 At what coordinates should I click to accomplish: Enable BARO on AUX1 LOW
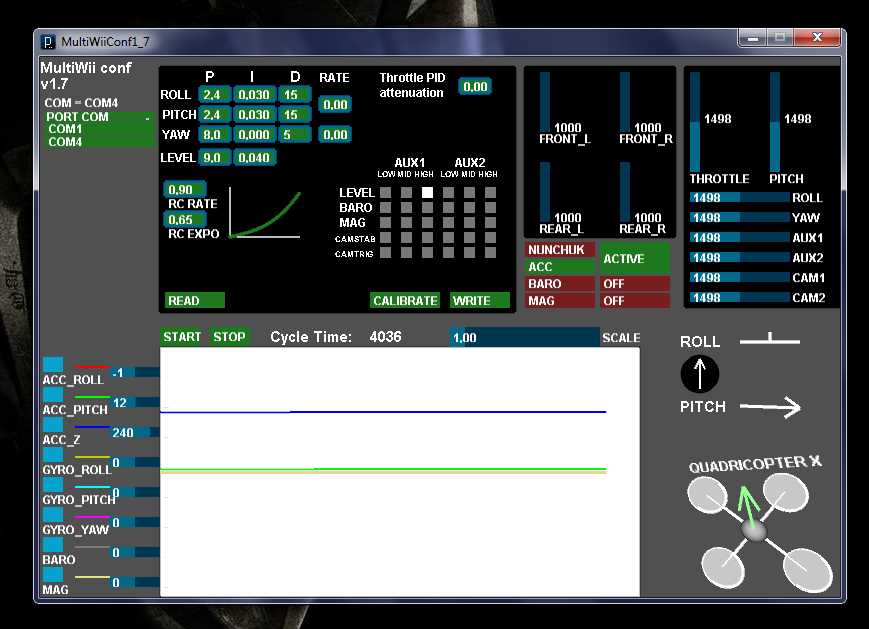[x=386, y=207]
